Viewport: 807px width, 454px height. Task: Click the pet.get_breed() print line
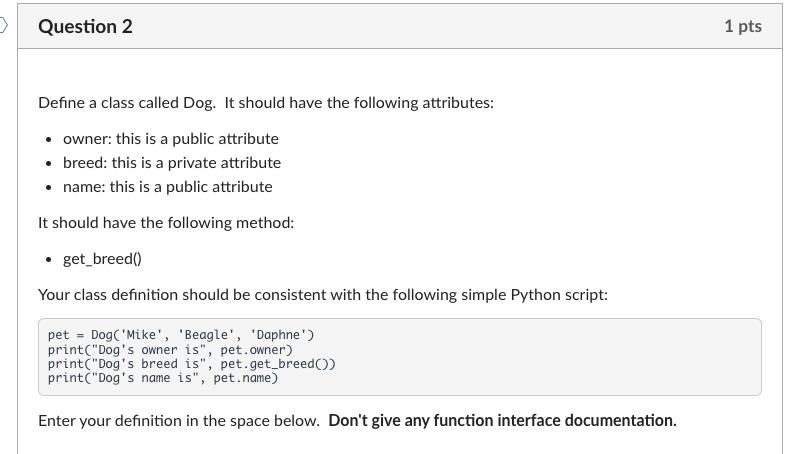191,364
